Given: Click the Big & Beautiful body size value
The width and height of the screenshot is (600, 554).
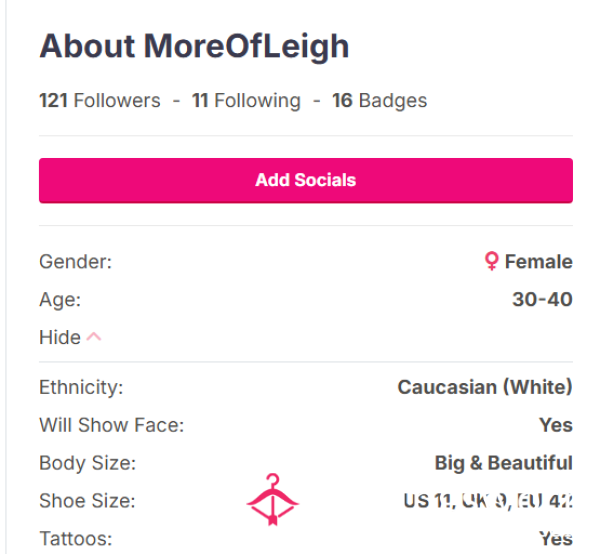Looking at the screenshot, I should [504, 463].
